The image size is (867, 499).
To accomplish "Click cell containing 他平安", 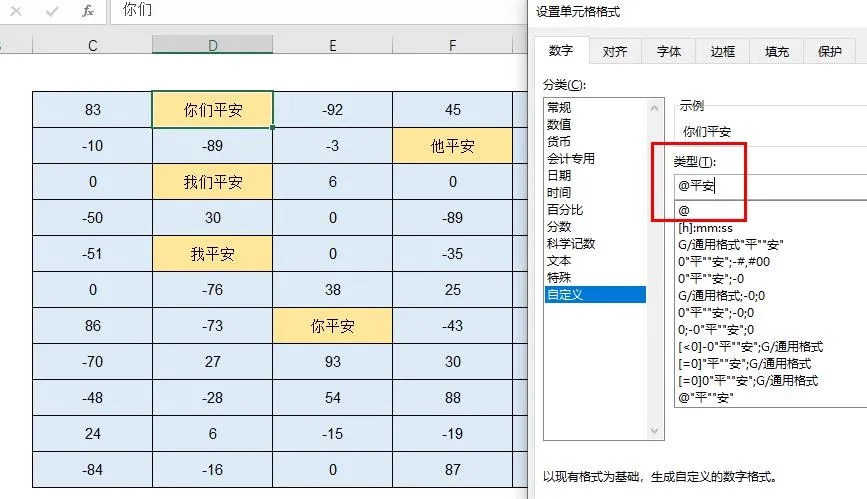I will pyautogui.click(x=452, y=146).
